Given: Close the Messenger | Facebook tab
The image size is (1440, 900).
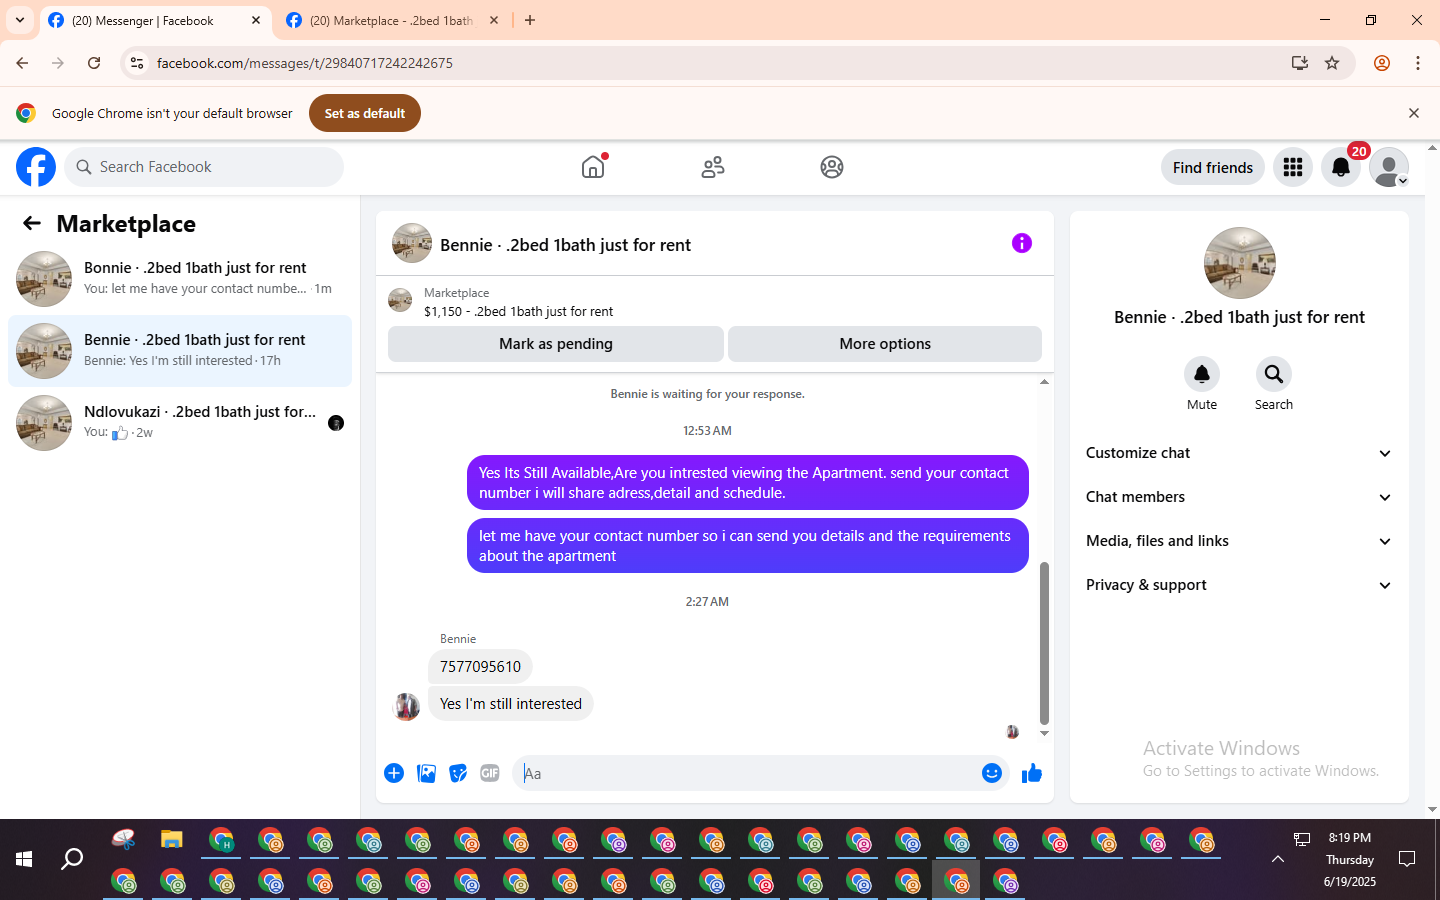Looking at the screenshot, I should [x=256, y=20].
